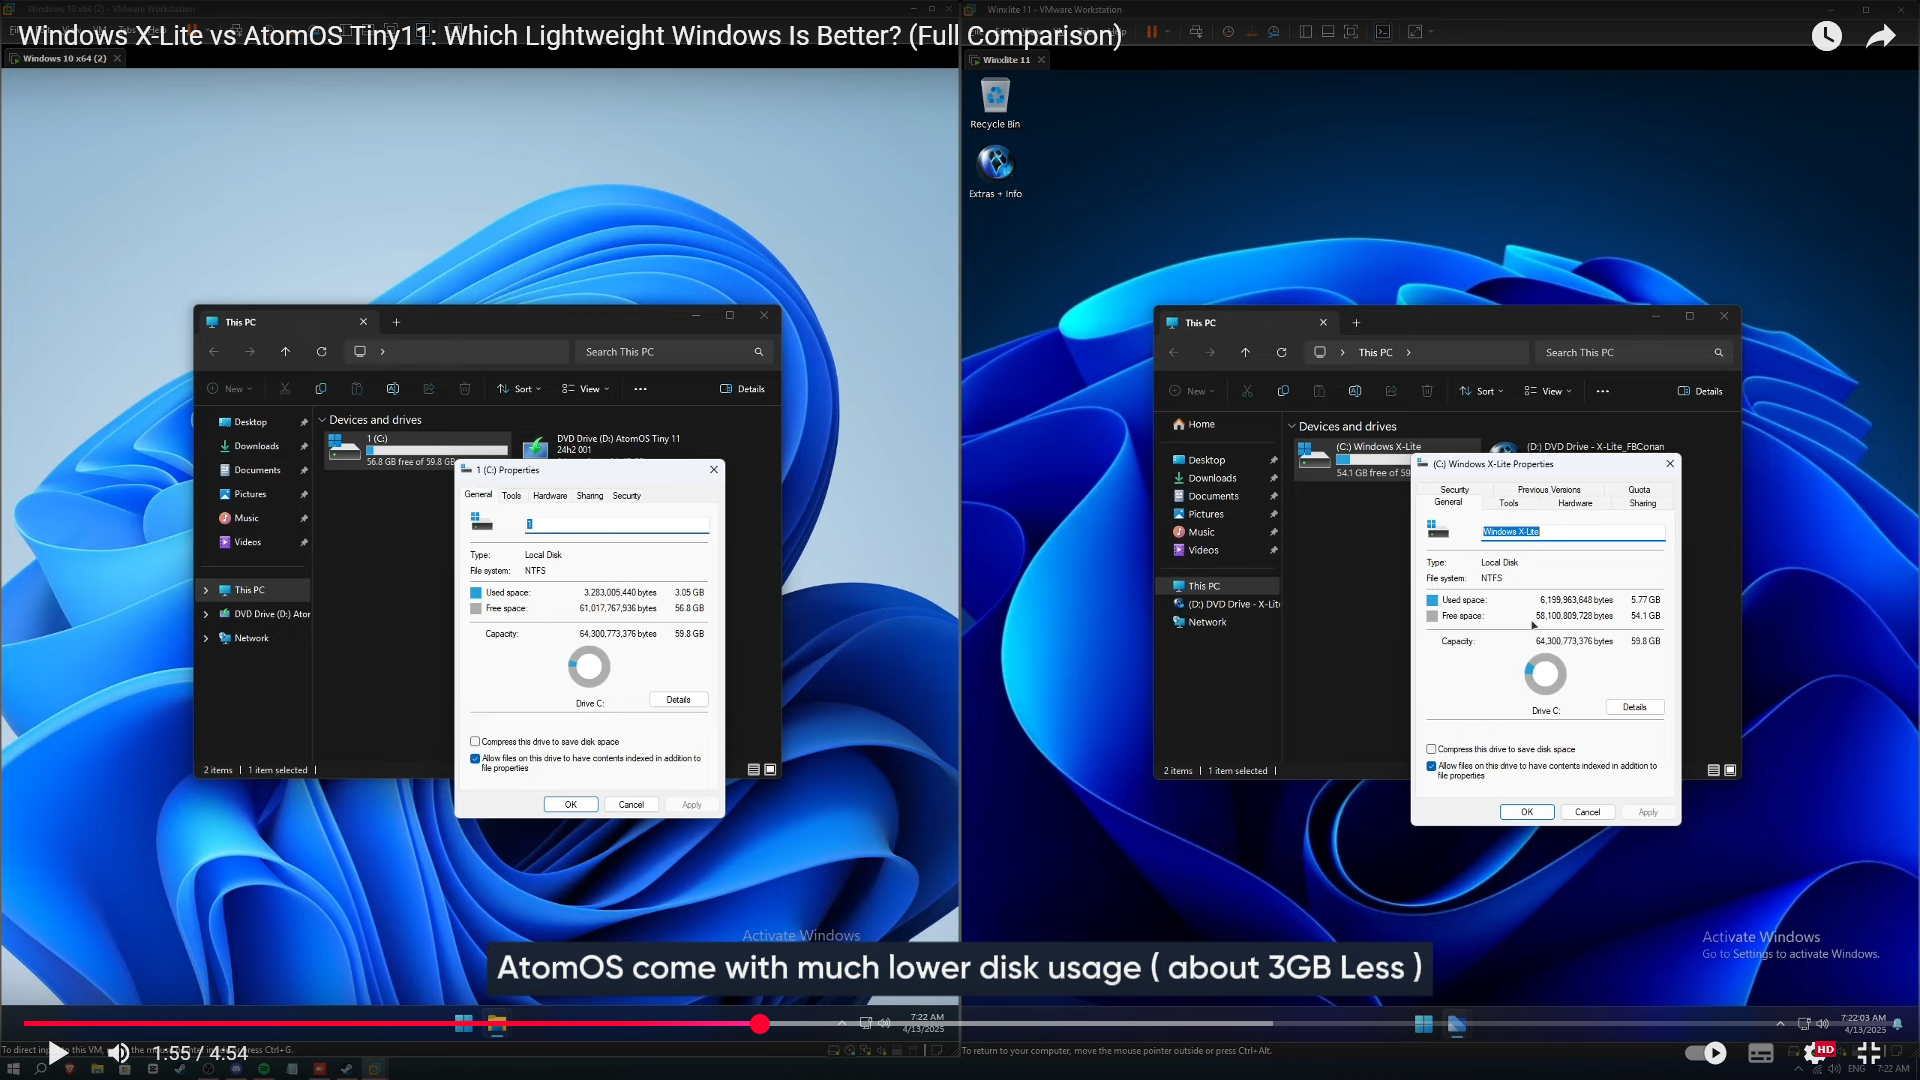Mute the video volume speaker icon
Screen dimensions: 1920x1080
118,1052
